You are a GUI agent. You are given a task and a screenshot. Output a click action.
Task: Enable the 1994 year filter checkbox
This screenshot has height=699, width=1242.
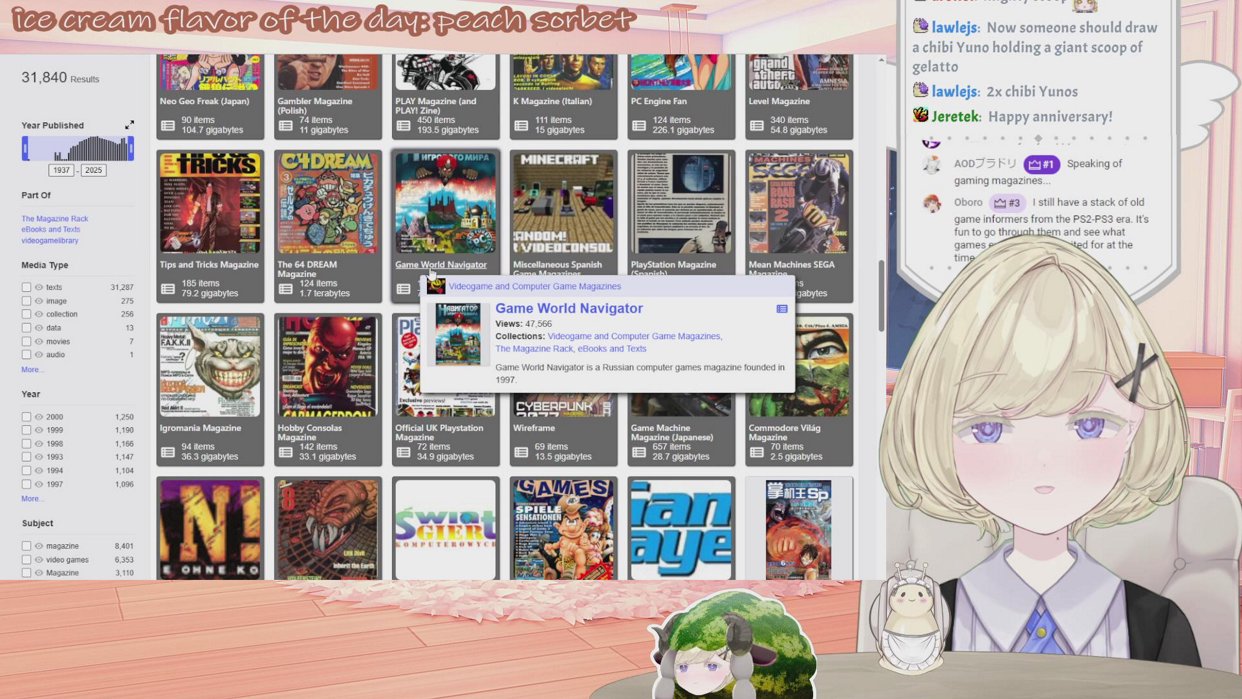[x=27, y=471]
